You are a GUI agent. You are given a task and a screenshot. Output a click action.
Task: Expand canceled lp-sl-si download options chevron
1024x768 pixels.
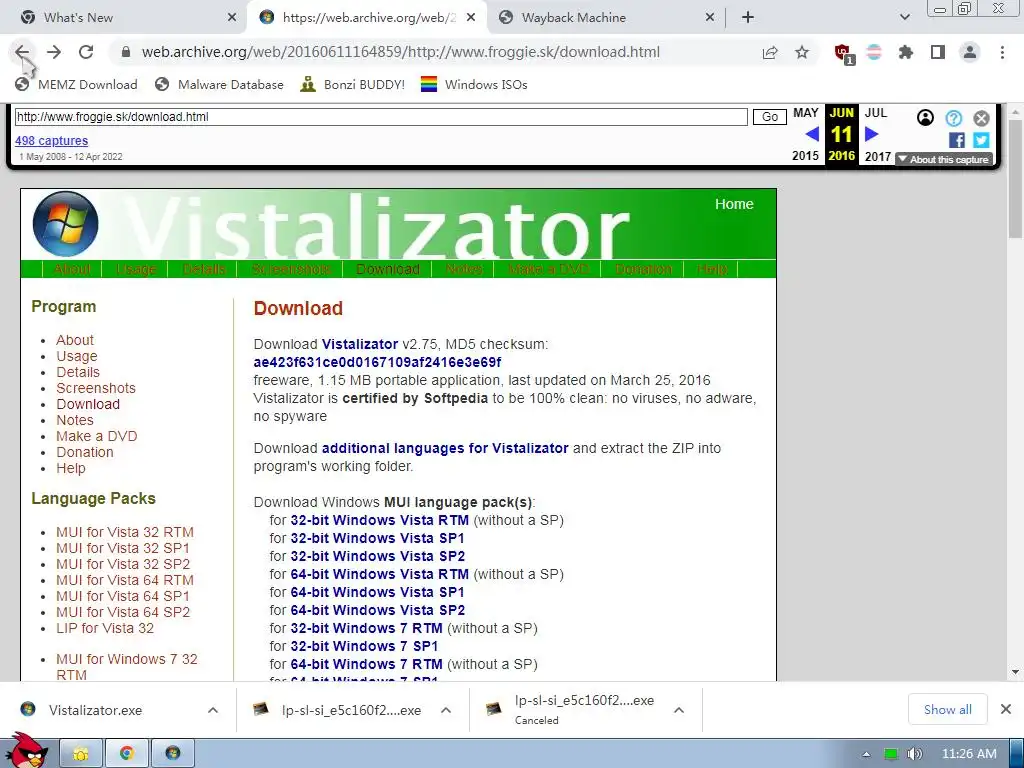click(679, 710)
